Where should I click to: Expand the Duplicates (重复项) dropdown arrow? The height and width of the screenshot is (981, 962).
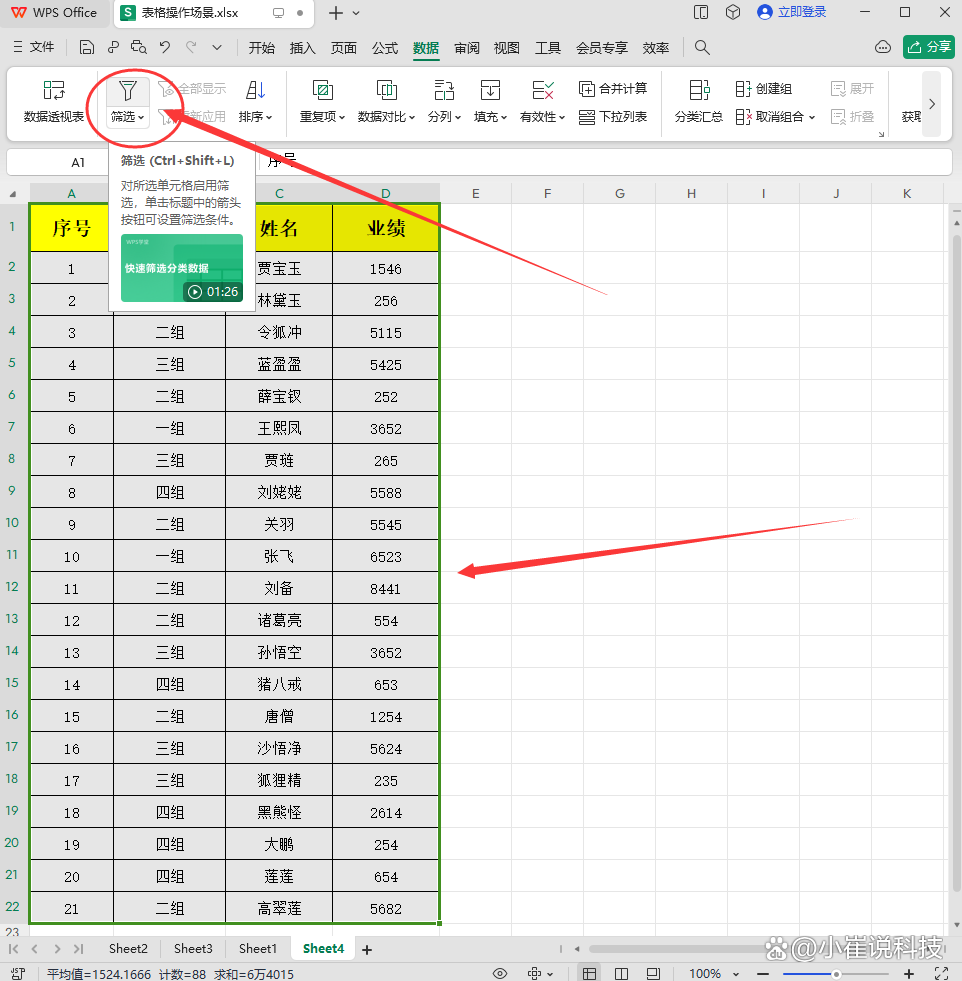342,118
